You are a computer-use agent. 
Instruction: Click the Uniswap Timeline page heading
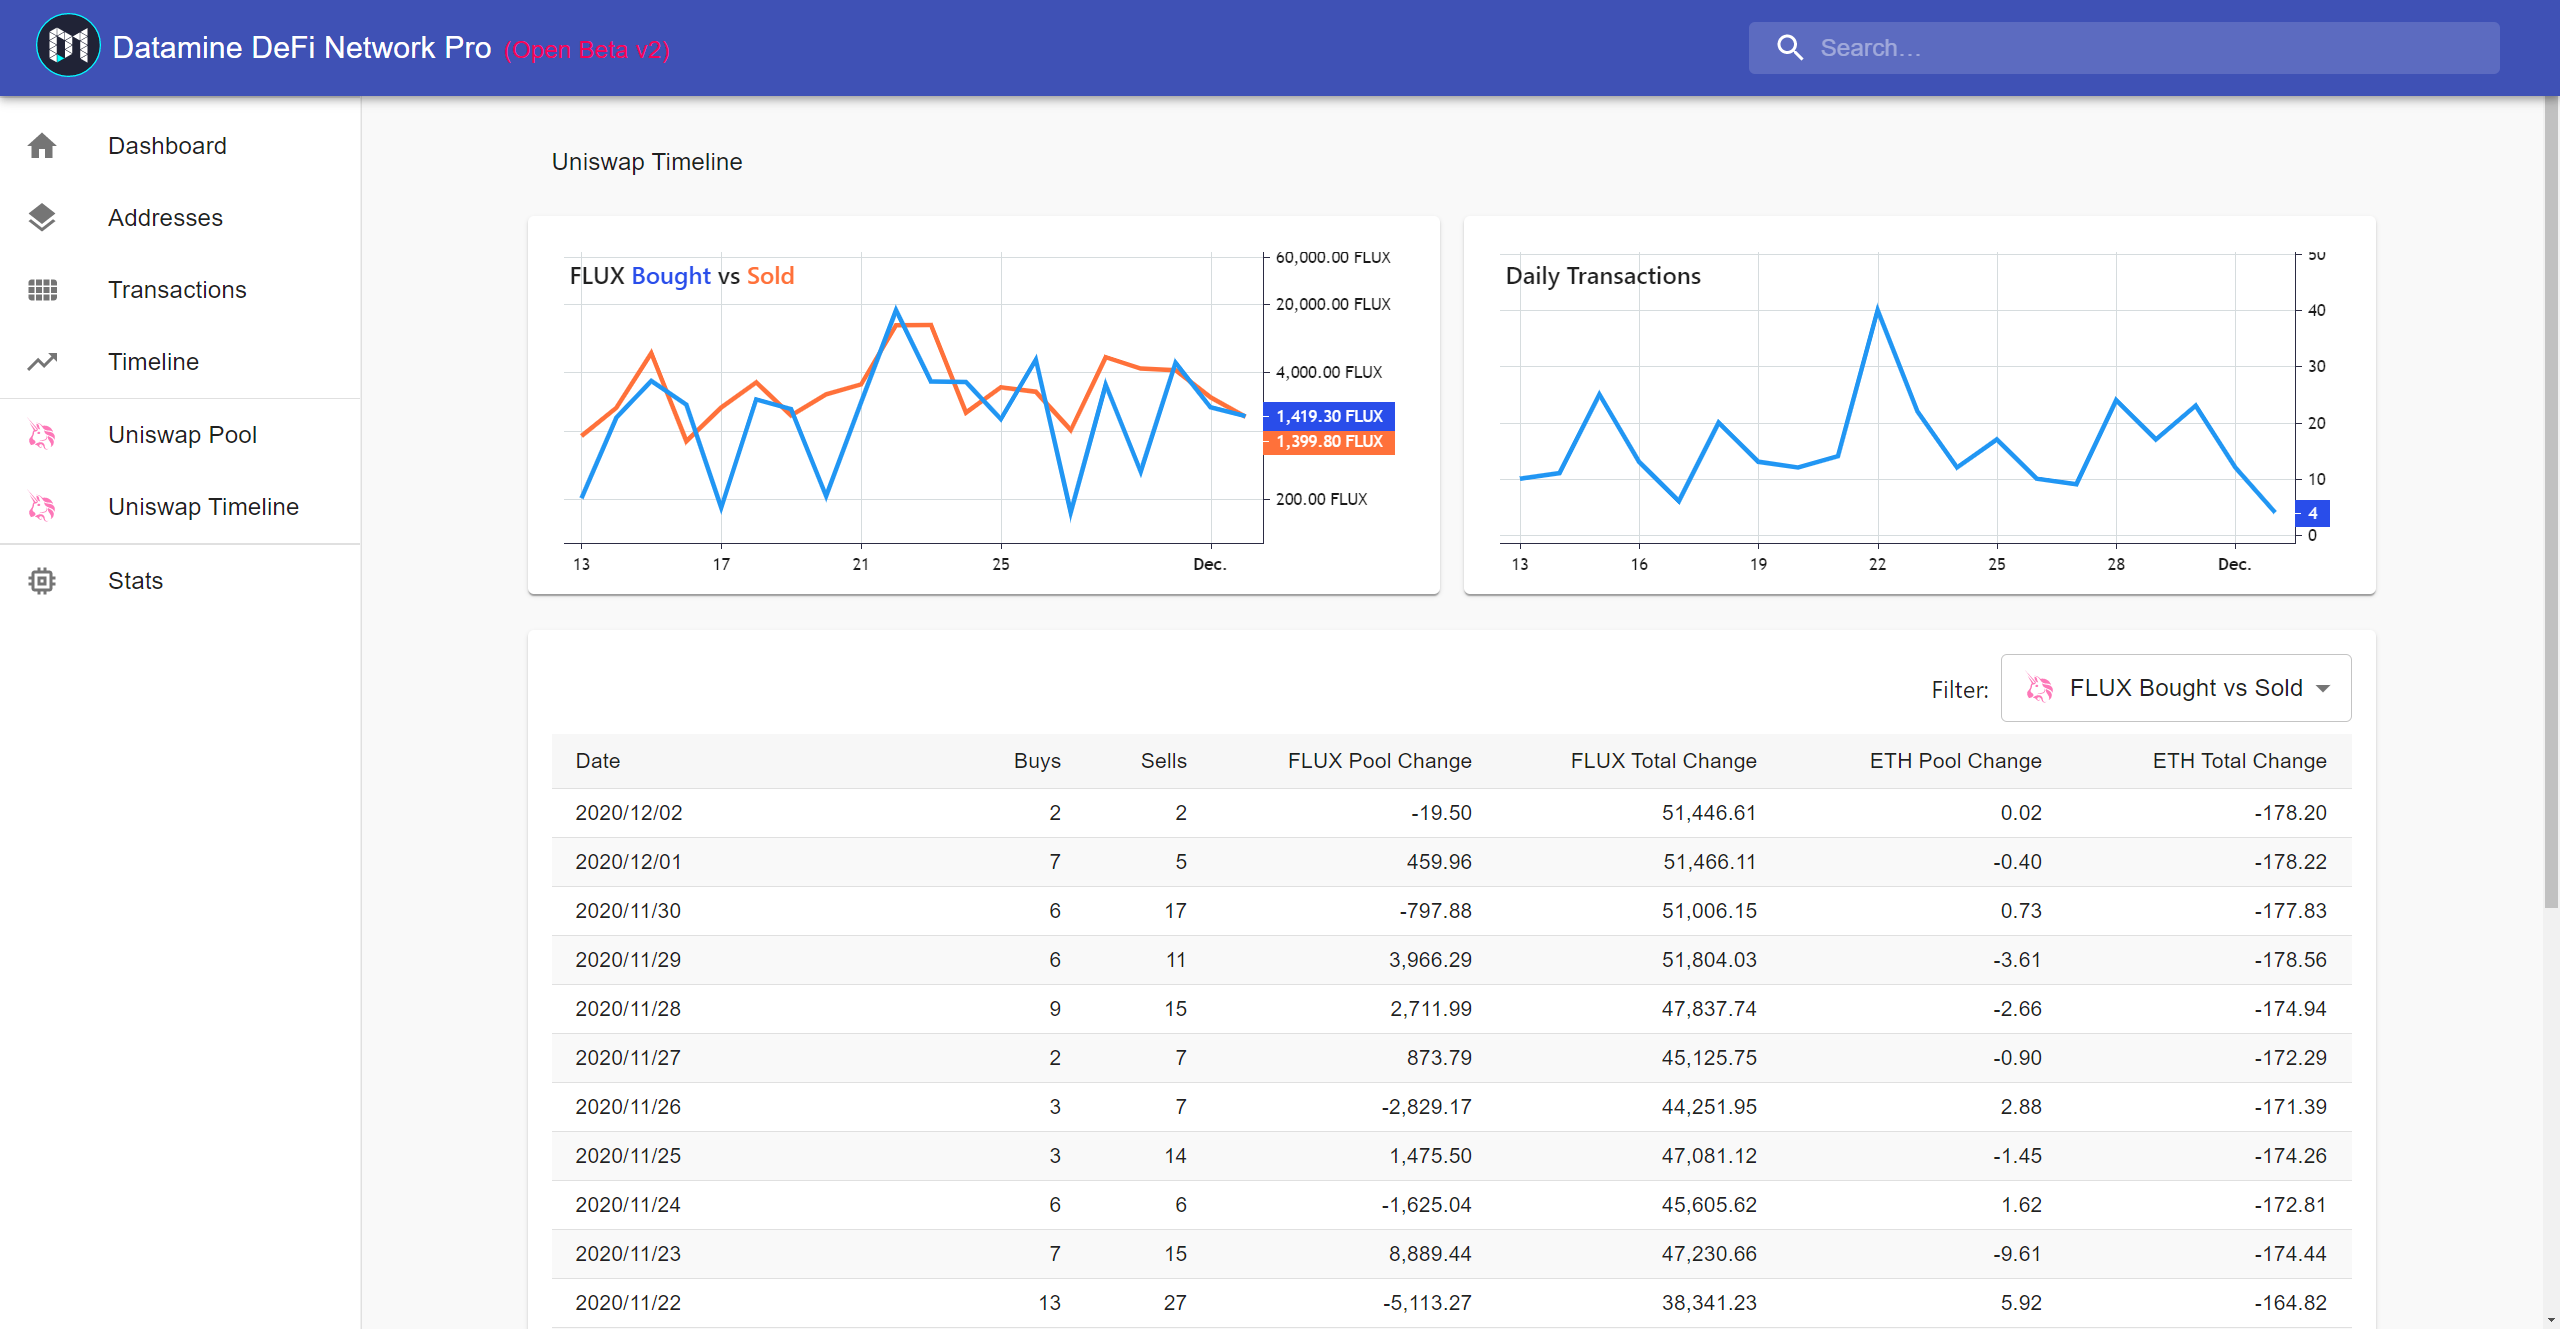(x=647, y=162)
